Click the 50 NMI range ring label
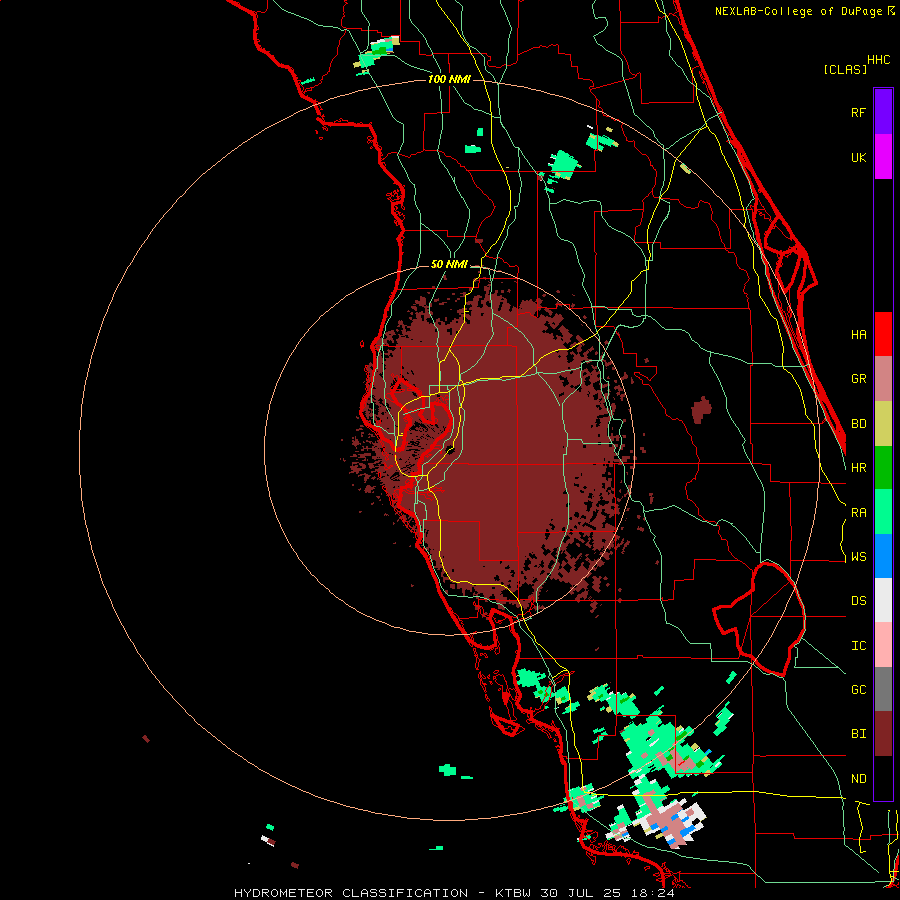The width and height of the screenshot is (900, 900). coord(449,265)
